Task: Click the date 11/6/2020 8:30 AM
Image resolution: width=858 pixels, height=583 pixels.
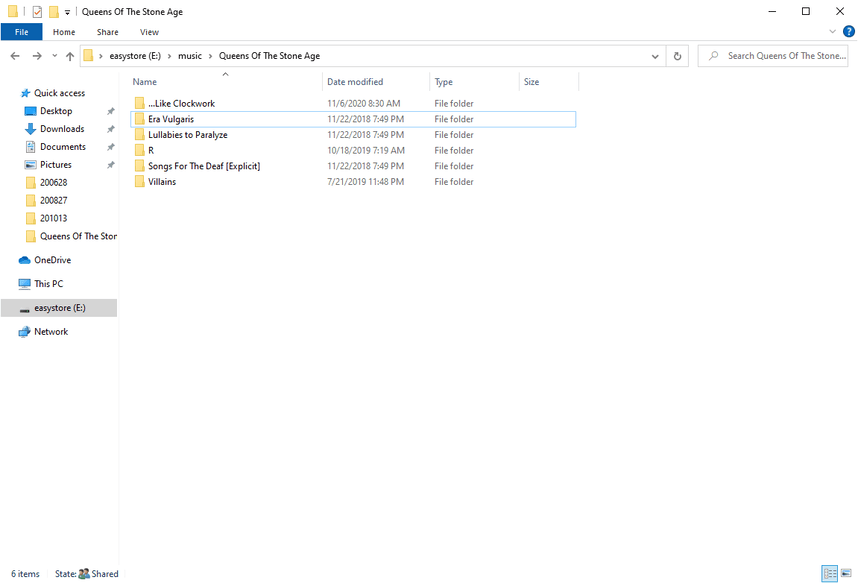Action: point(364,103)
